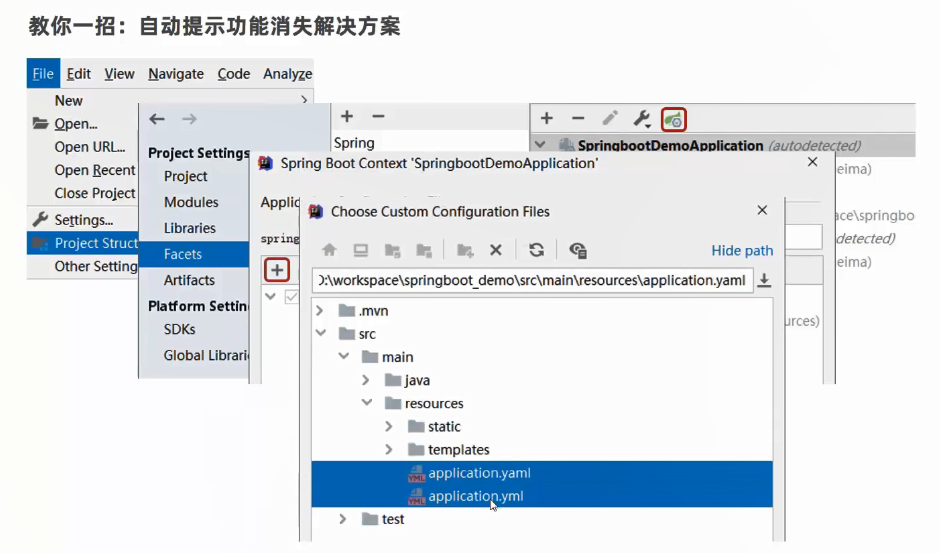This screenshot has width=940, height=553.
Task: Select Close Project menu entry
Action: tap(95, 193)
